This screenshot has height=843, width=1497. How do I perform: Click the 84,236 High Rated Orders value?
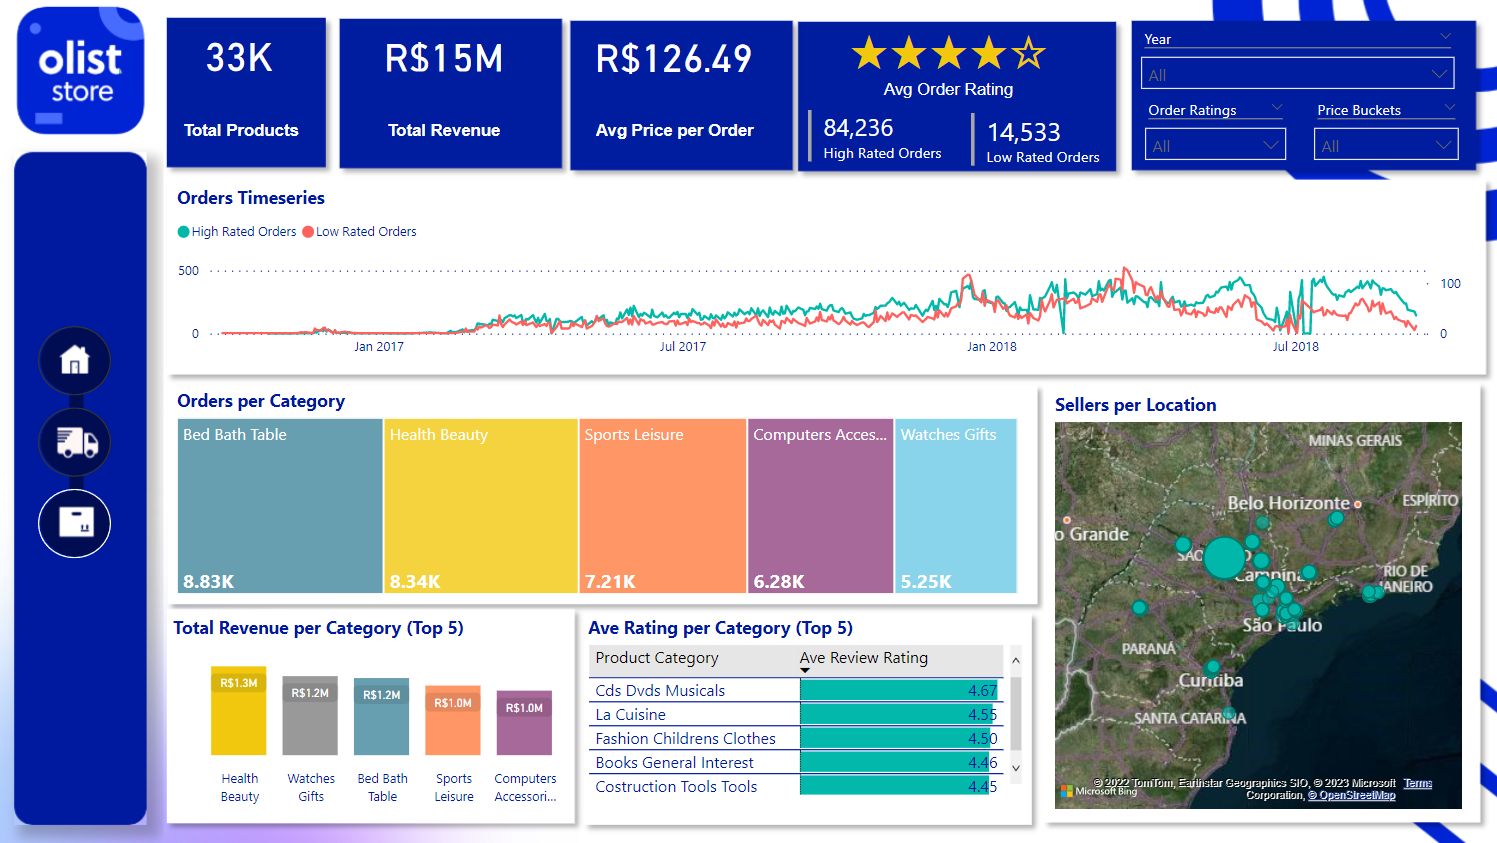(x=858, y=128)
